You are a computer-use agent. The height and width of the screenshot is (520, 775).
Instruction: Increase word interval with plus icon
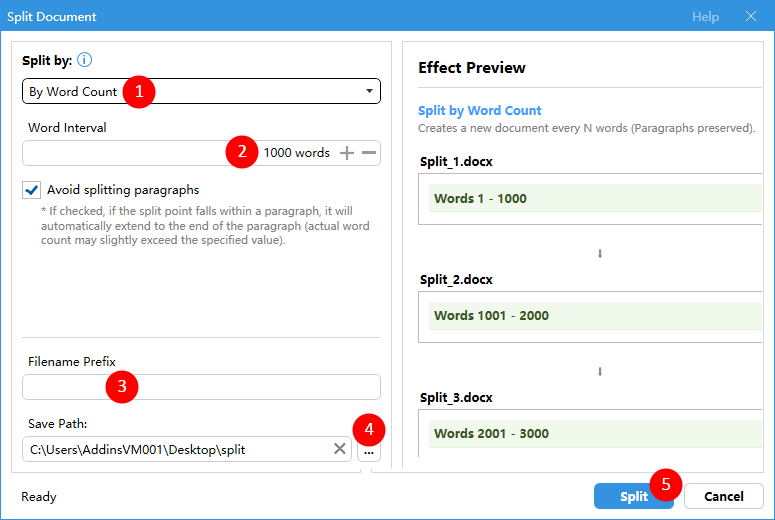coord(347,153)
